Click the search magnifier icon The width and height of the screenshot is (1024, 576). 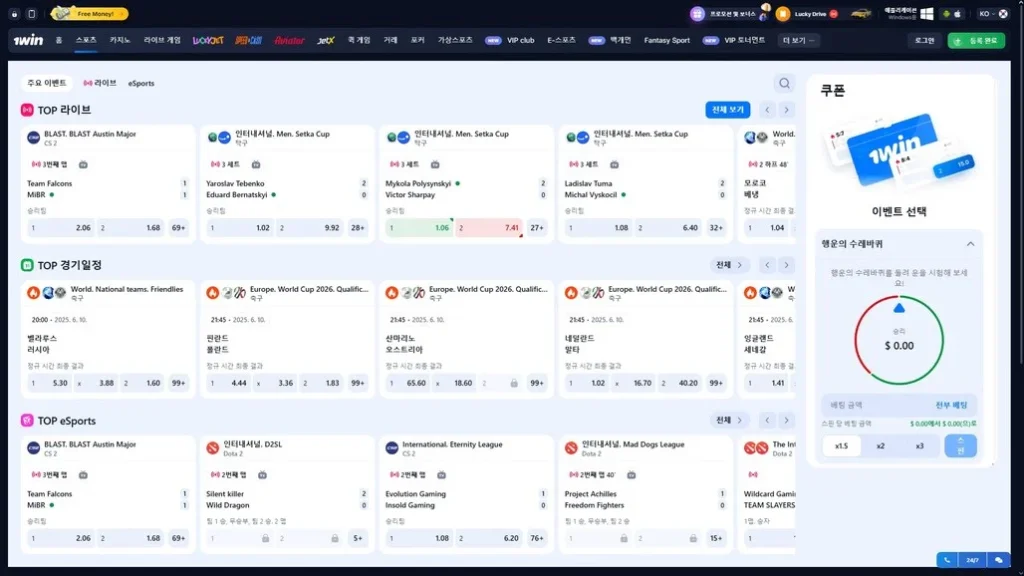[x=785, y=83]
